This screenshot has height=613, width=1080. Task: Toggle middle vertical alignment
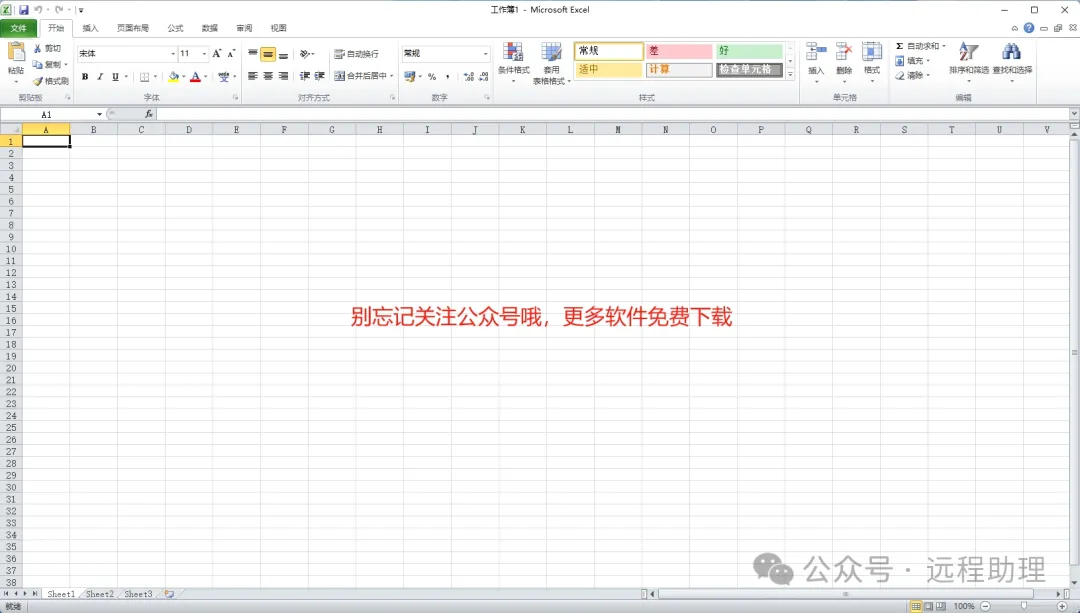(x=268, y=54)
